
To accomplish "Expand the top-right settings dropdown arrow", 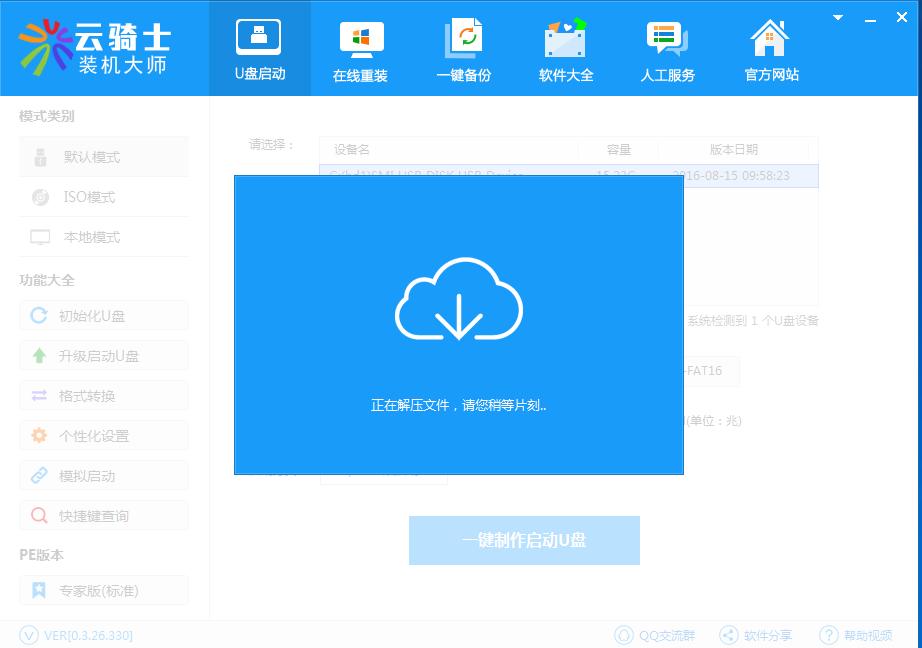I will [x=837, y=17].
